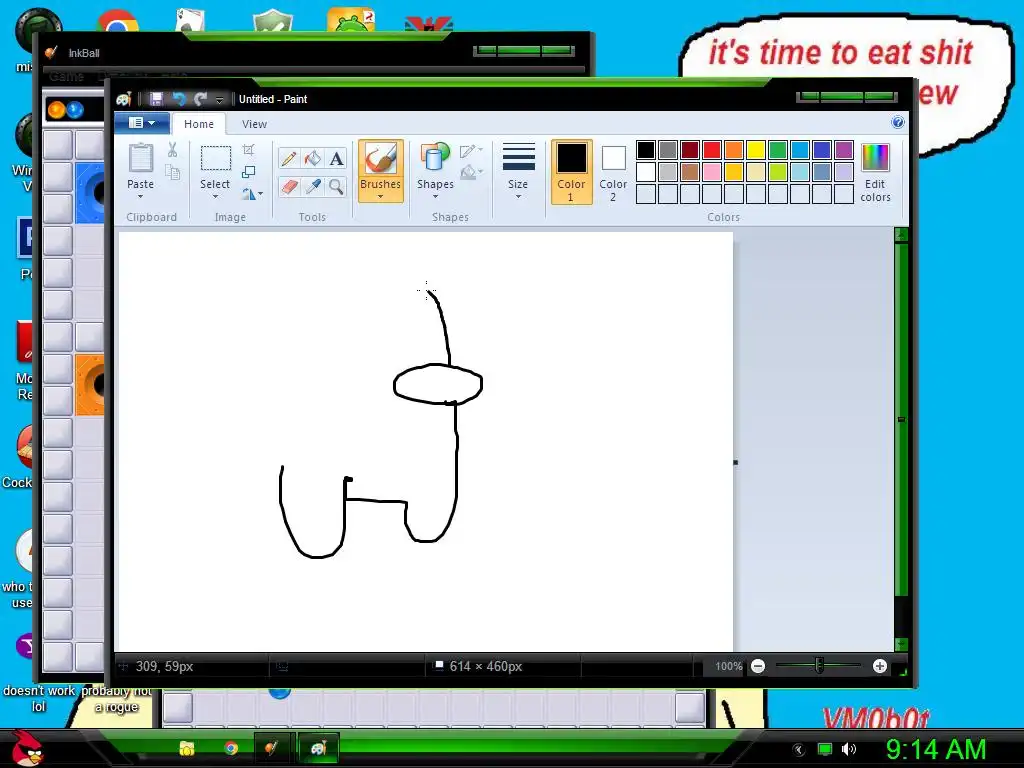Pick the brown color swatch
1024x768 pixels.
coord(690,172)
